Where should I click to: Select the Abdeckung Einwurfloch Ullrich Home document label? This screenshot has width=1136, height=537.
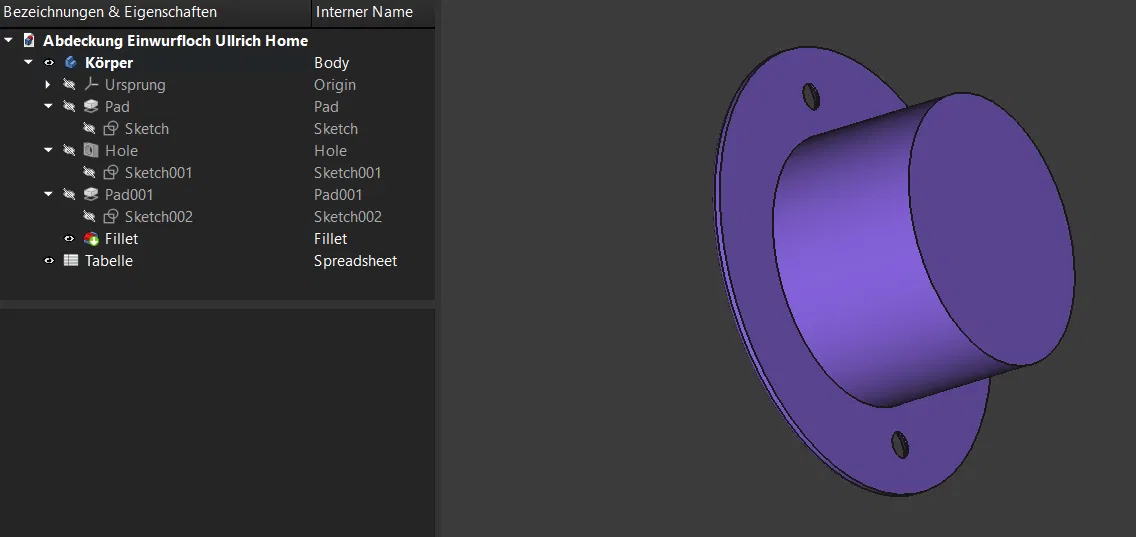[175, 41]
